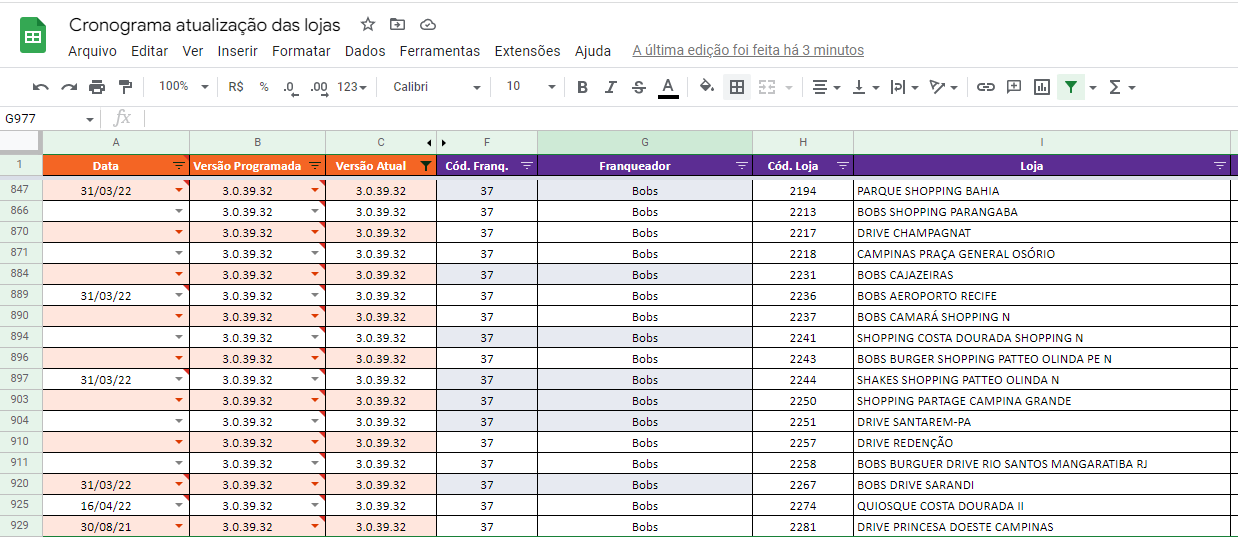
Task: Redo the last action
Action: pos(69,87)
